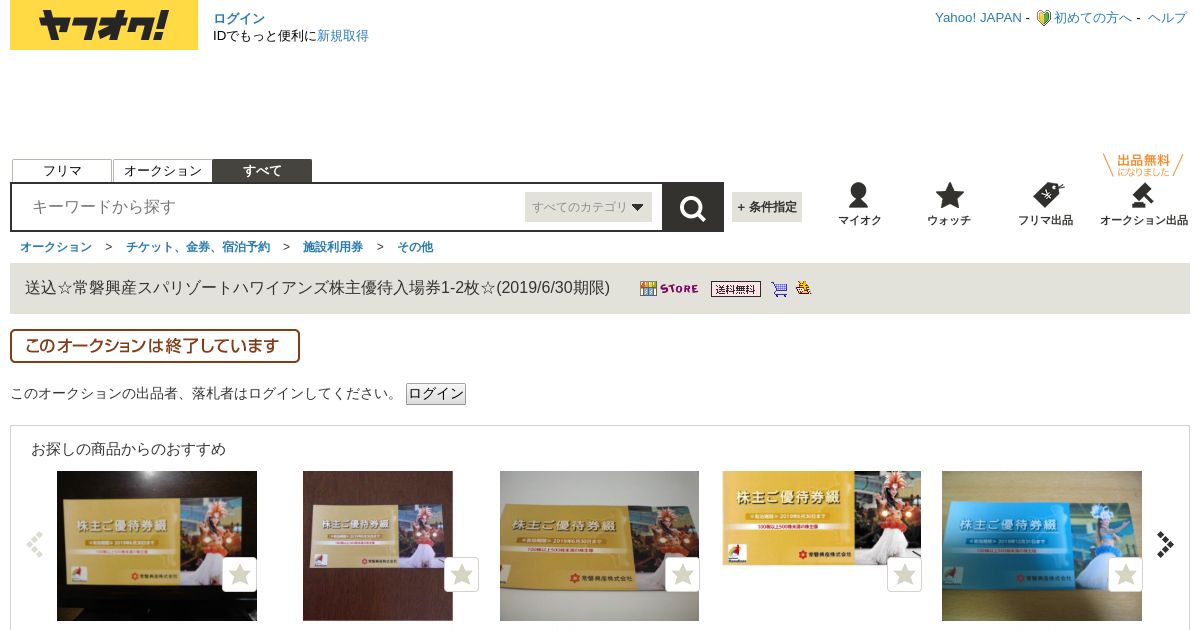Toggle watch star on blue coupon item
The image size is (1200, 630).
pyautogui.click(x=1126, y=575)
